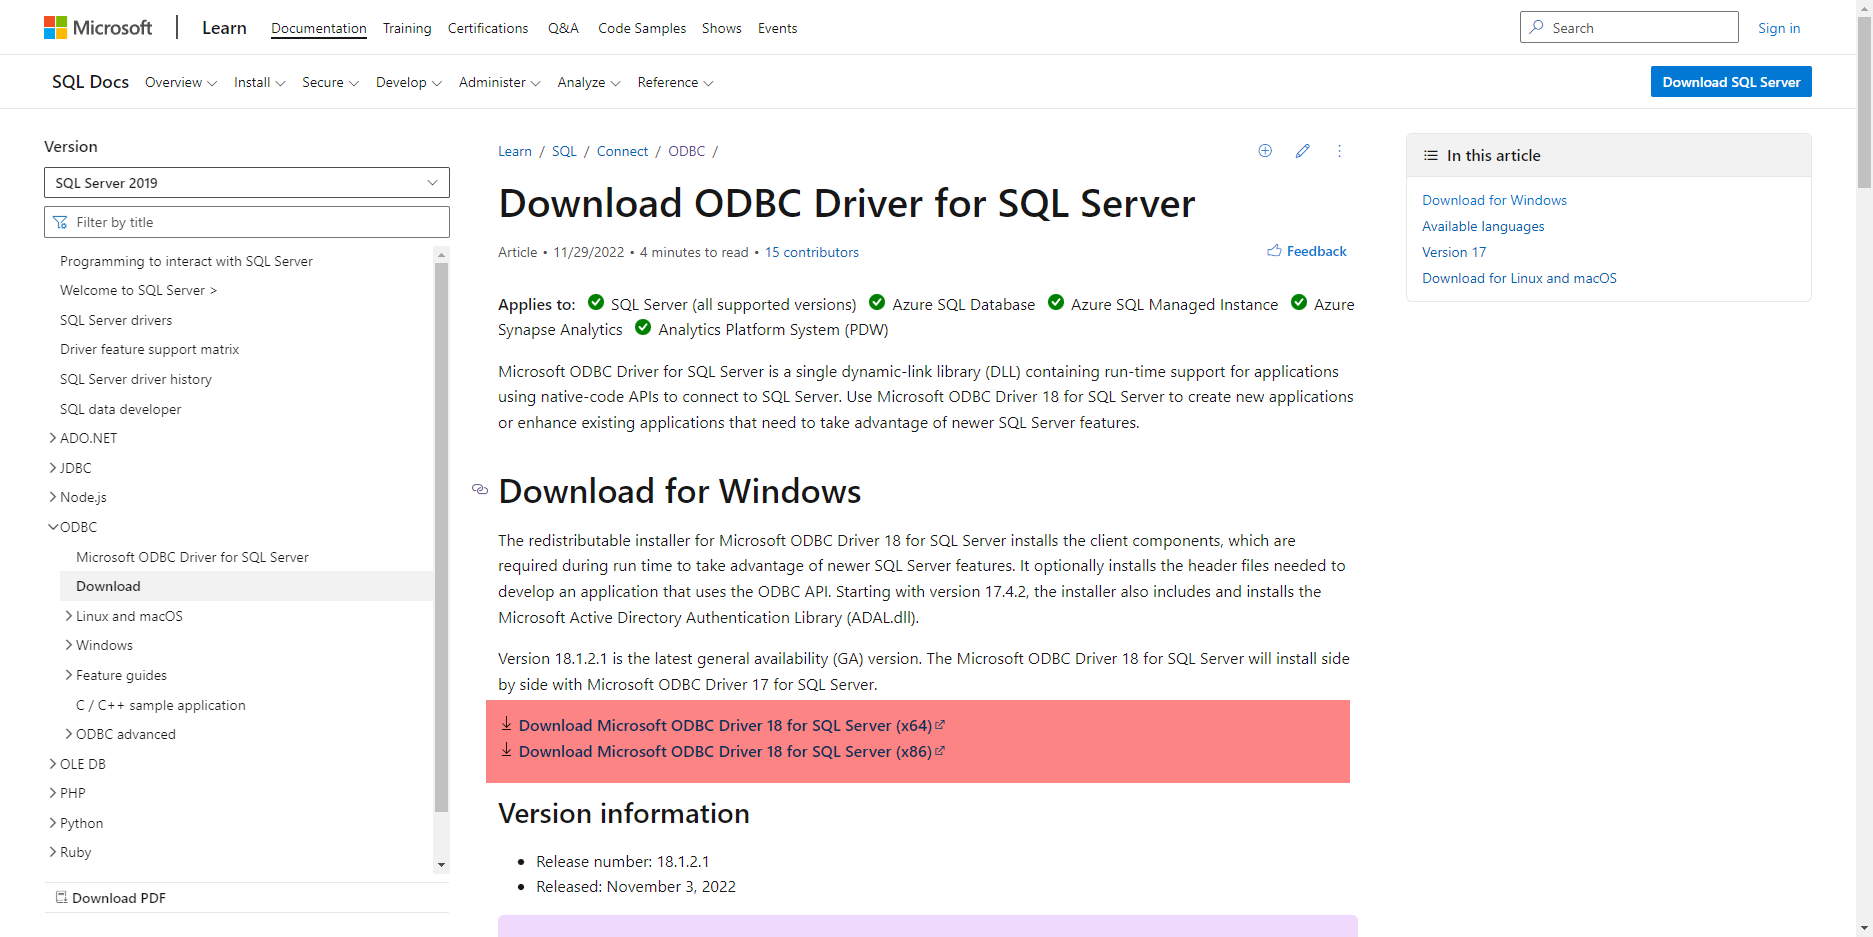Screen dimensions: 1873x937
Task: Open the More actions ellipsis menu
Action: 1340,151
